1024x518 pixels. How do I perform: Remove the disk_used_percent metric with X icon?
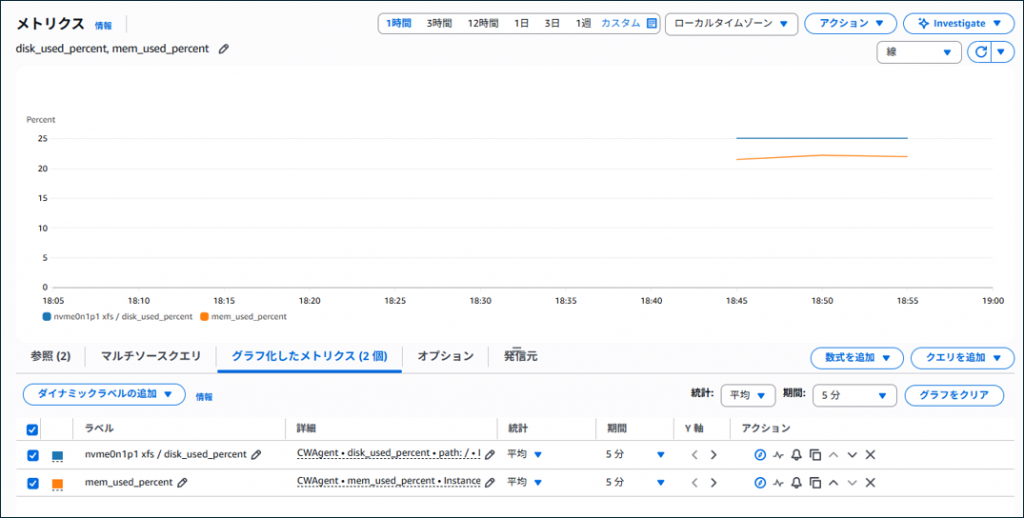pyautogui.click(x=870, y=455)
